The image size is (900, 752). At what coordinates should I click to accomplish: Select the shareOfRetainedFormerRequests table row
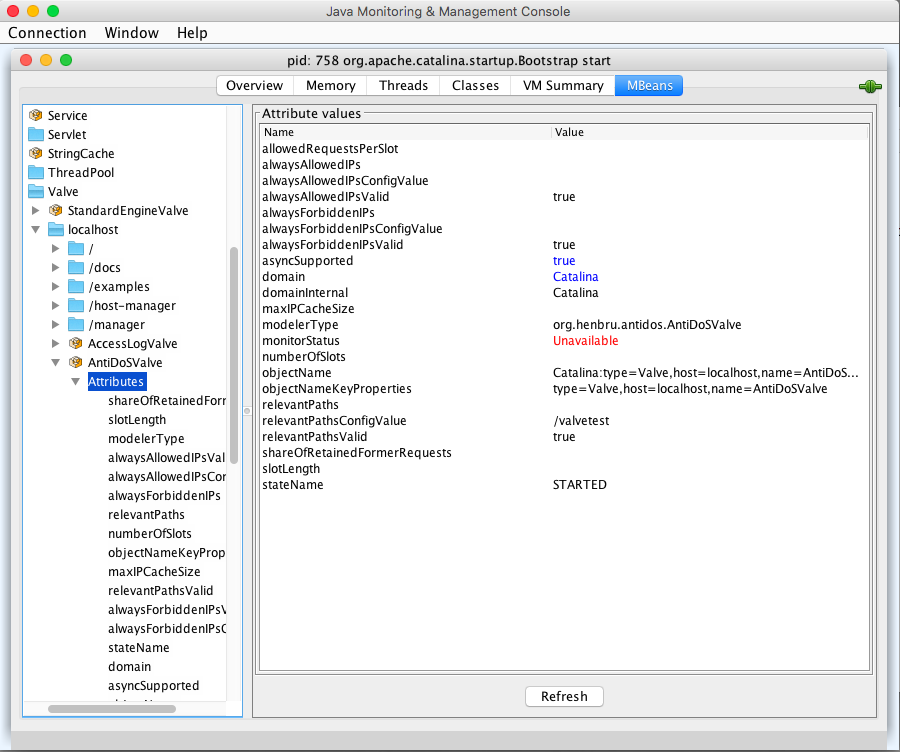564,452
